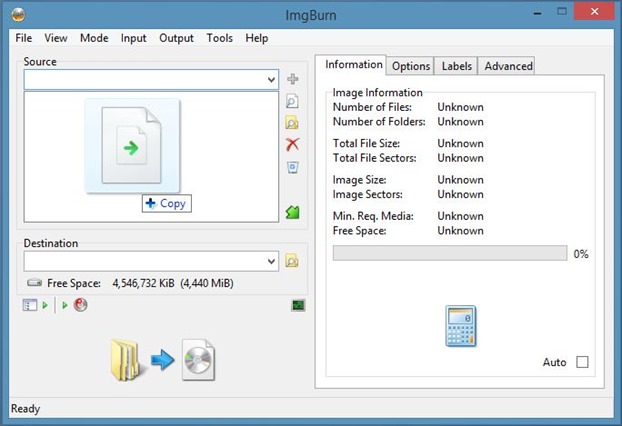Click the drive icon next to Free Space
622x426 pixels.
click(35, 283)
